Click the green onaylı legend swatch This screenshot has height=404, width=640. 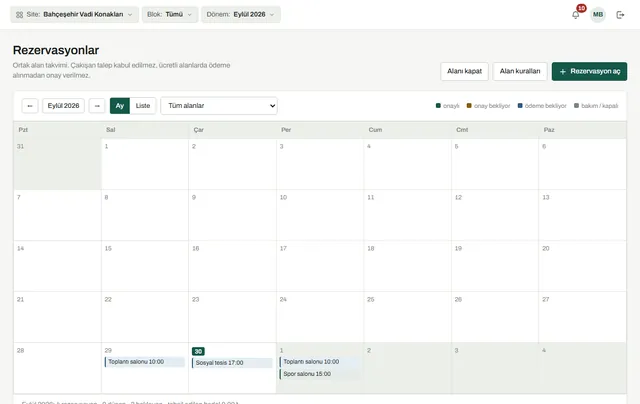[x=438, y=106]
